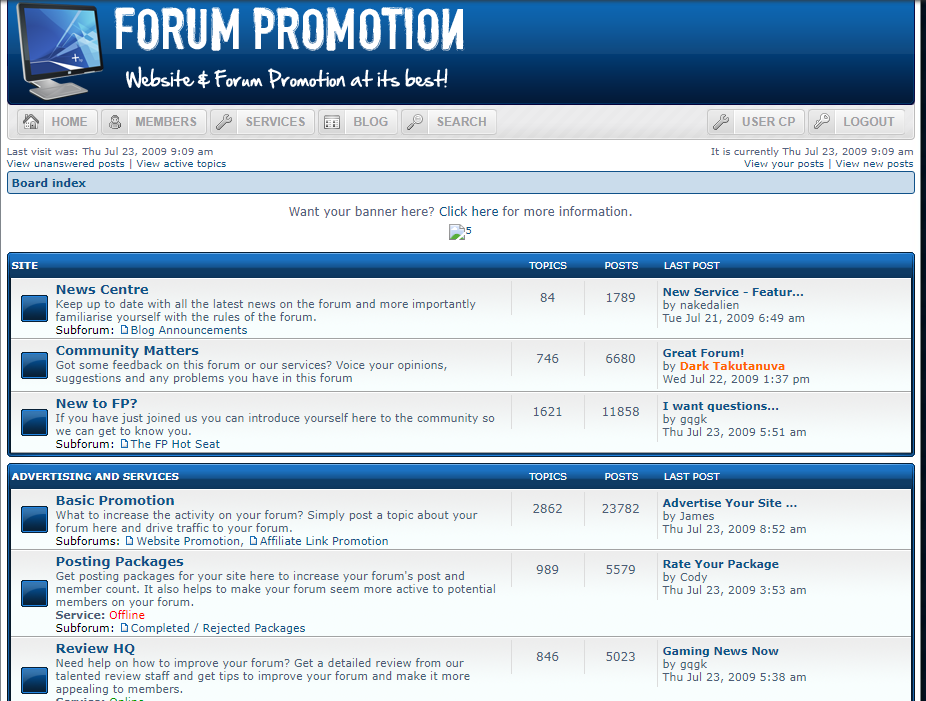The height and width of the screenshot is (701, 926).
Task: Open last post 'New Service - Featur...'
Action: click(733, 292)
